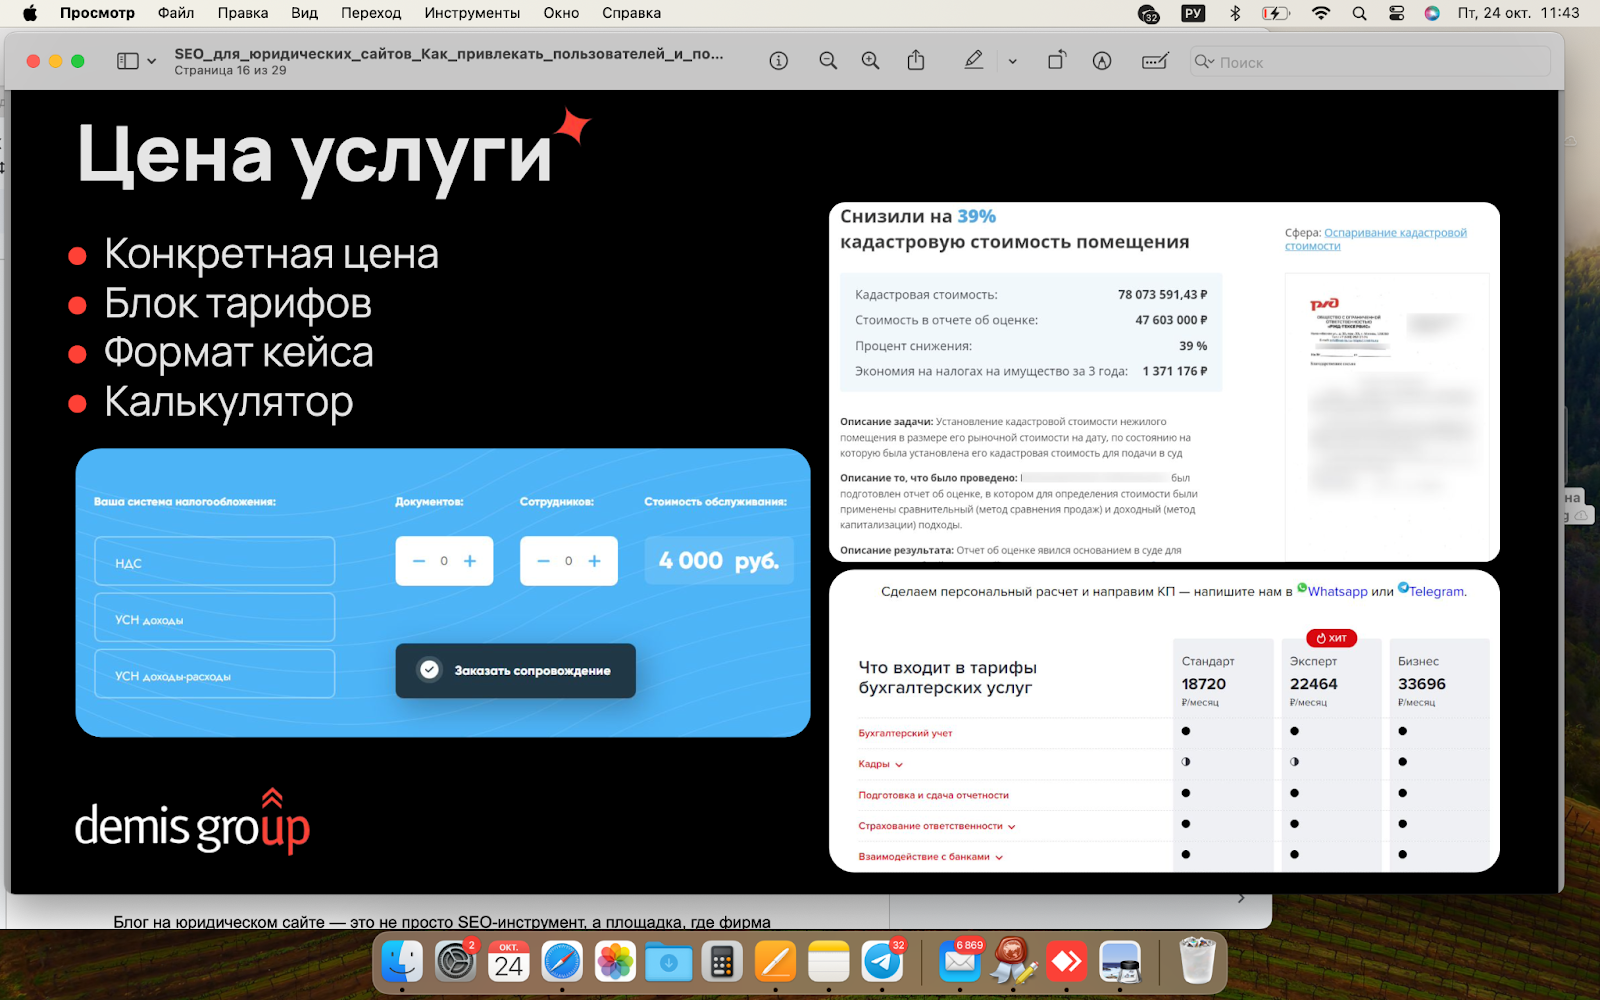Open the highlight color dropdown

click(1012, 60)
